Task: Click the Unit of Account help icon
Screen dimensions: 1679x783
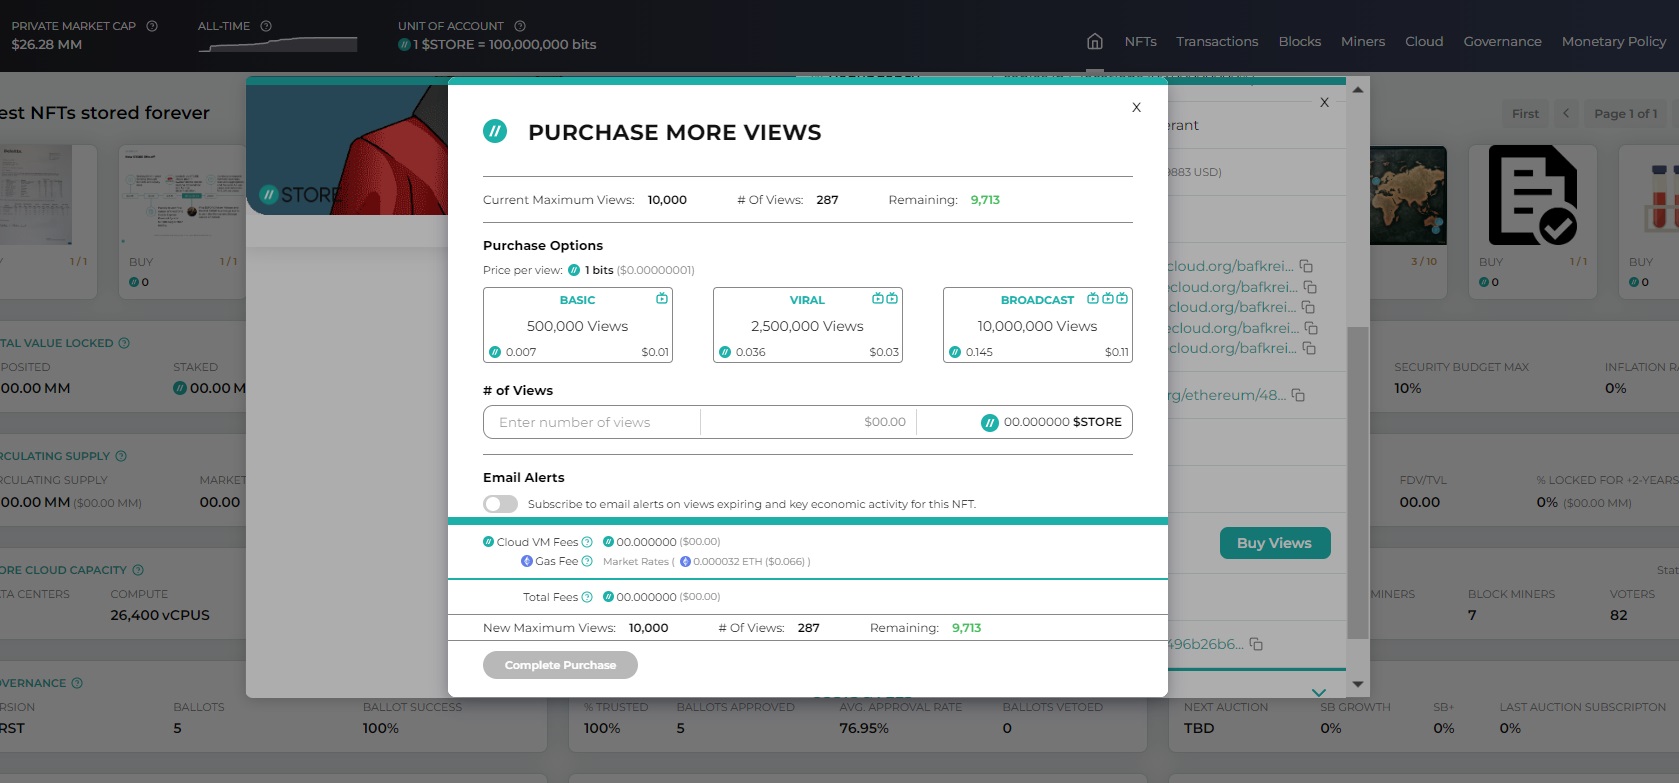Action: click(x=520, y=26)
